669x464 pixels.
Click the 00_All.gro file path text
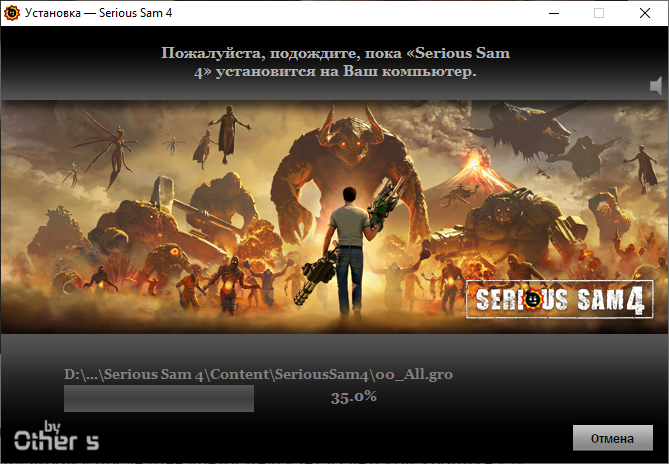(x=258, y=374)
